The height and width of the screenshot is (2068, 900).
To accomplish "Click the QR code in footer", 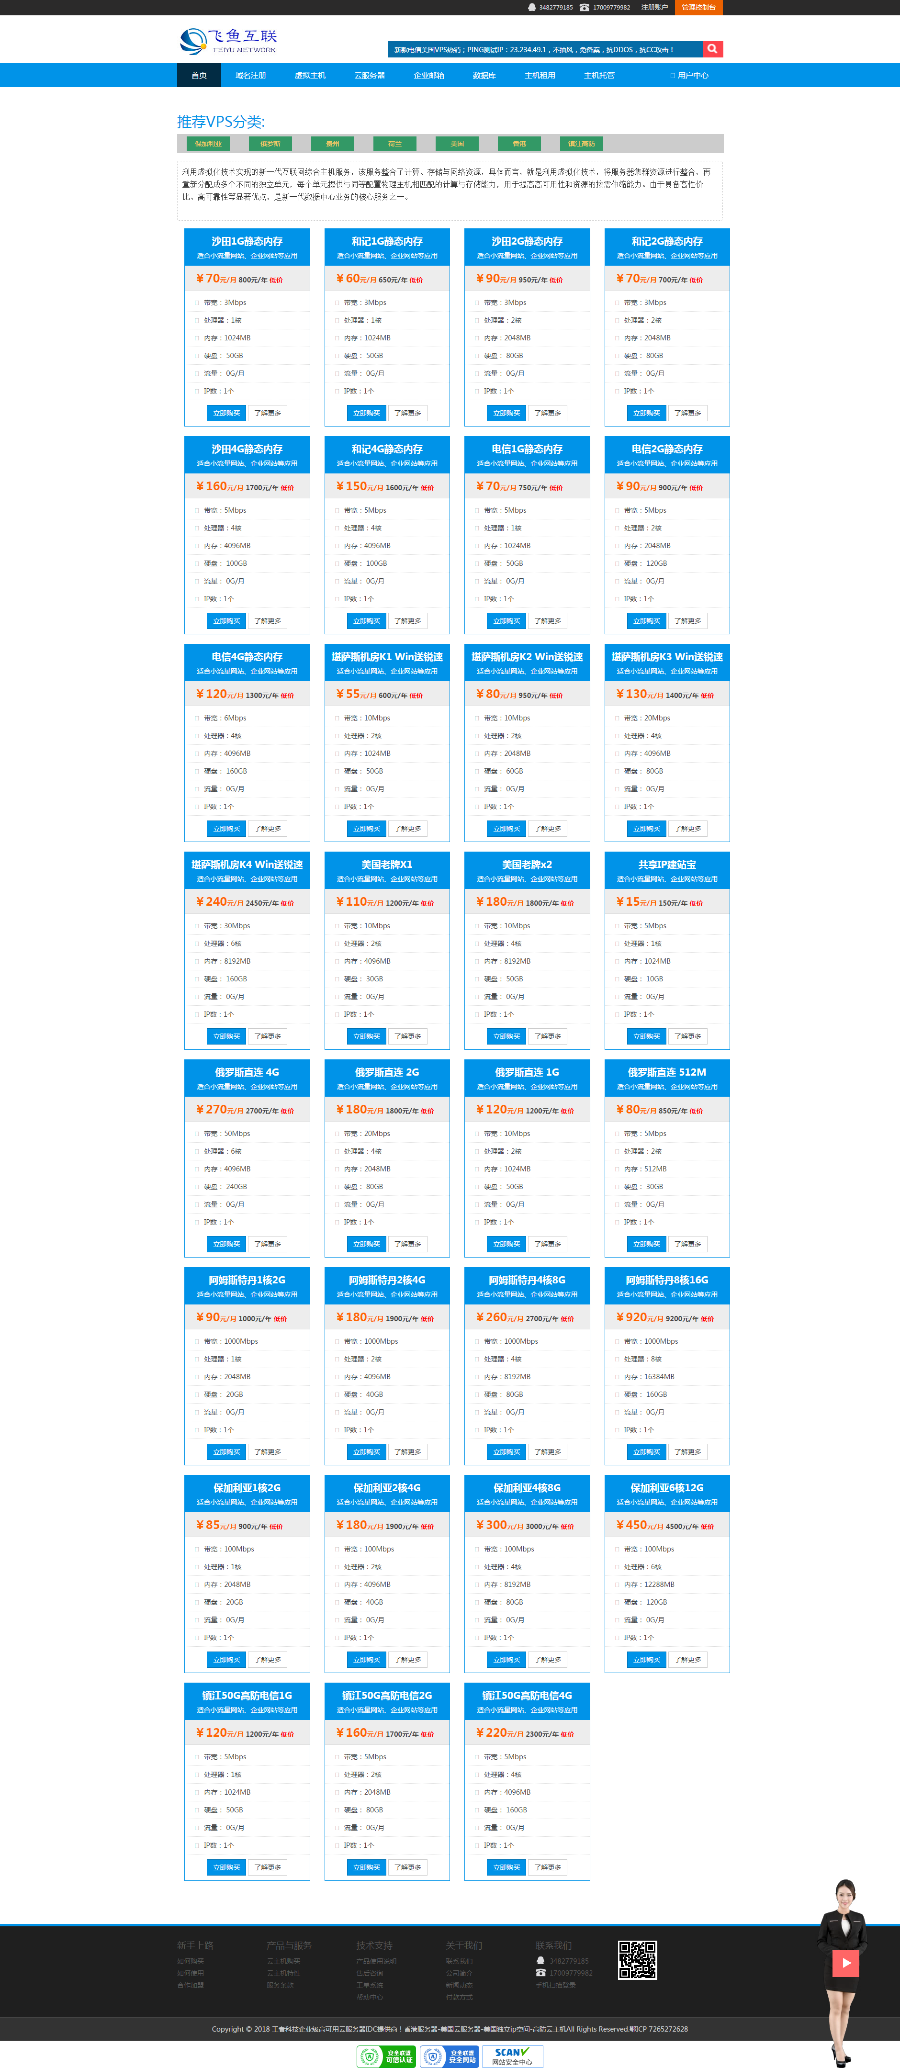I will (637, 1960).
